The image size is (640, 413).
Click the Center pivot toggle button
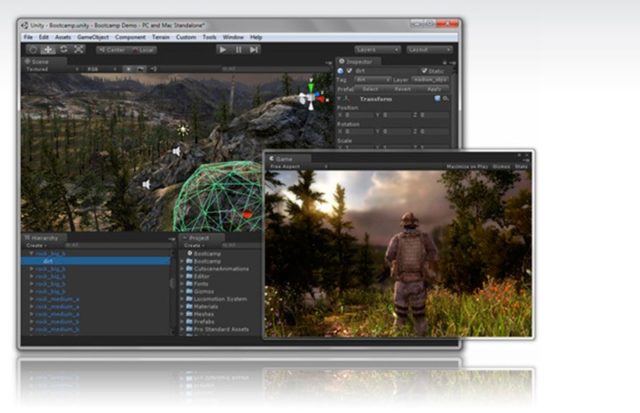tap(112, 50)
